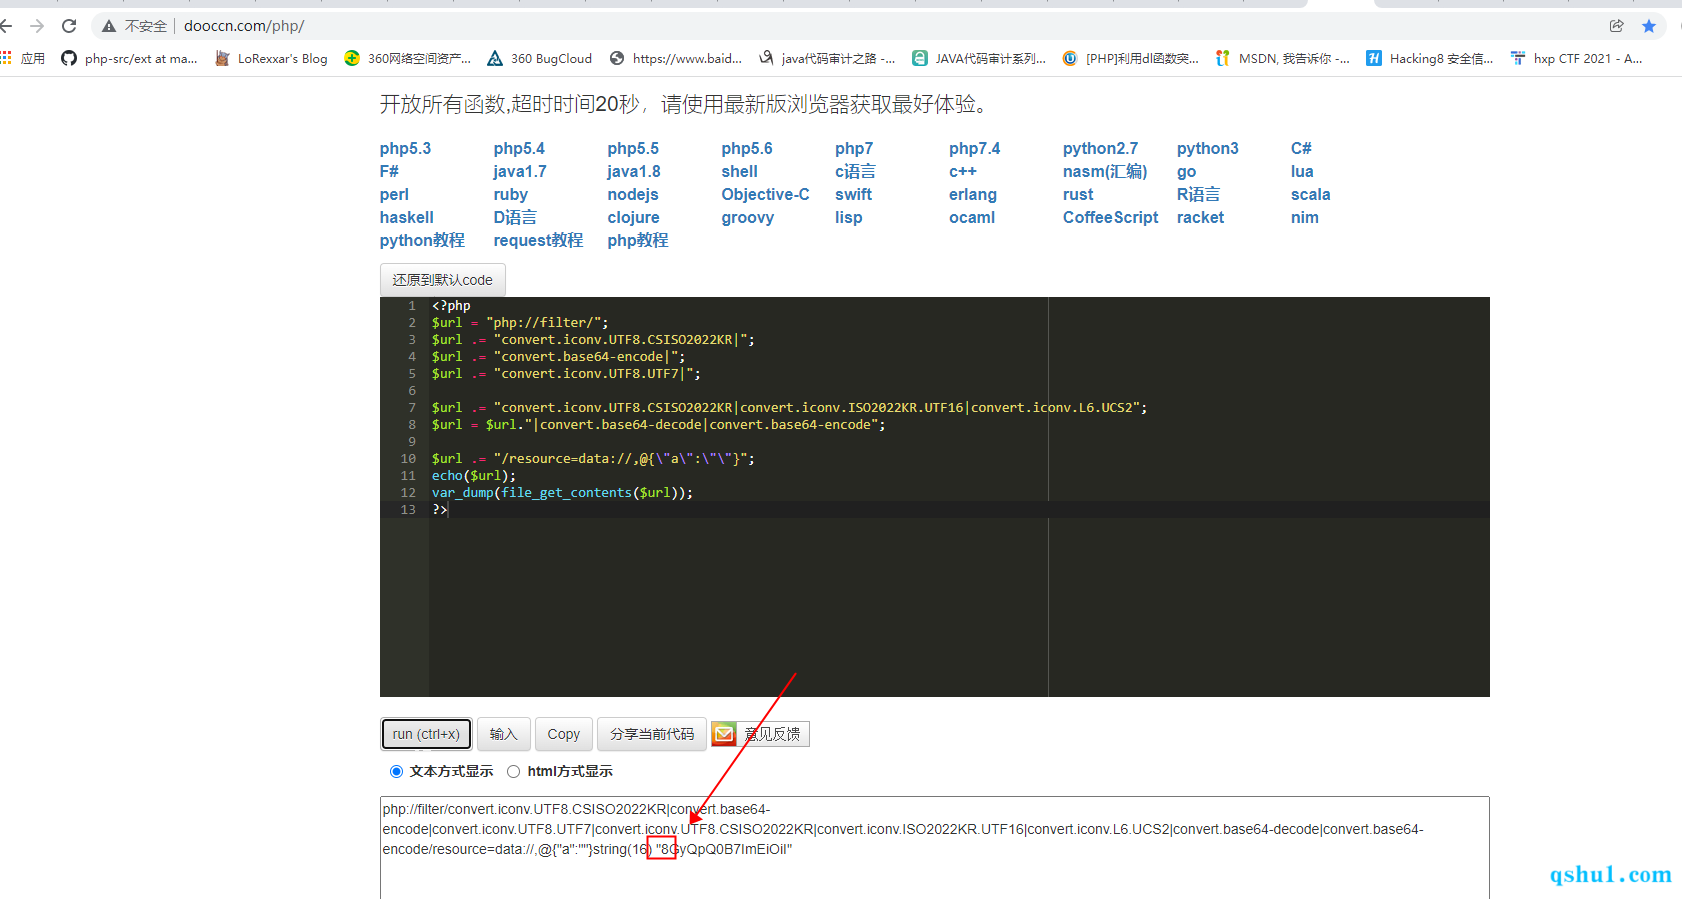The image size is (1682, 899).
Task: Click the 分享当前代码 button
Action: point(652,734)
